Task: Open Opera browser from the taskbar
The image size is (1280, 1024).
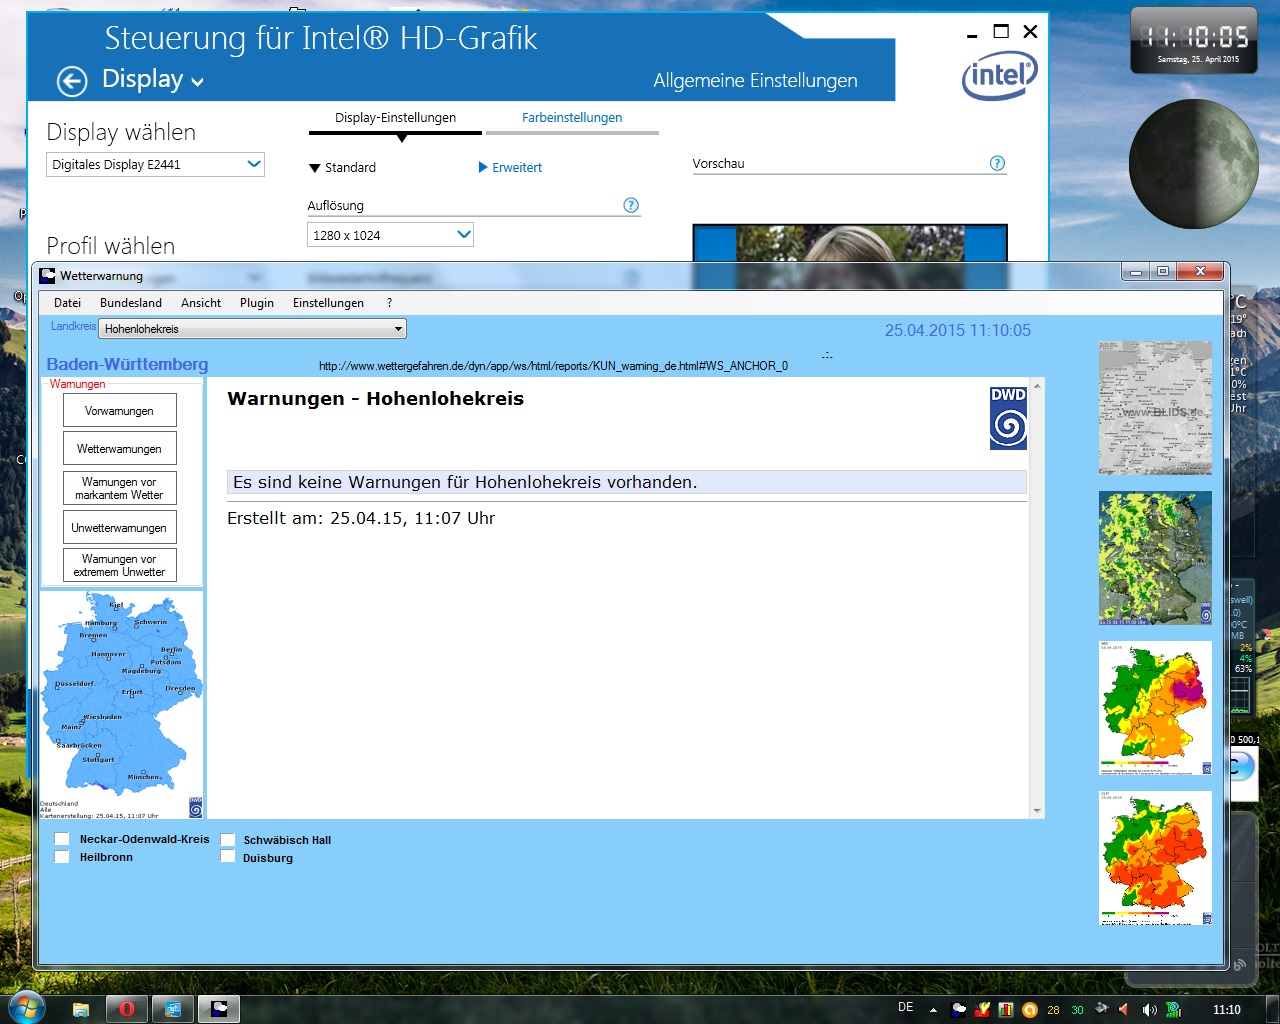Action: click(x=127, y=1008)
